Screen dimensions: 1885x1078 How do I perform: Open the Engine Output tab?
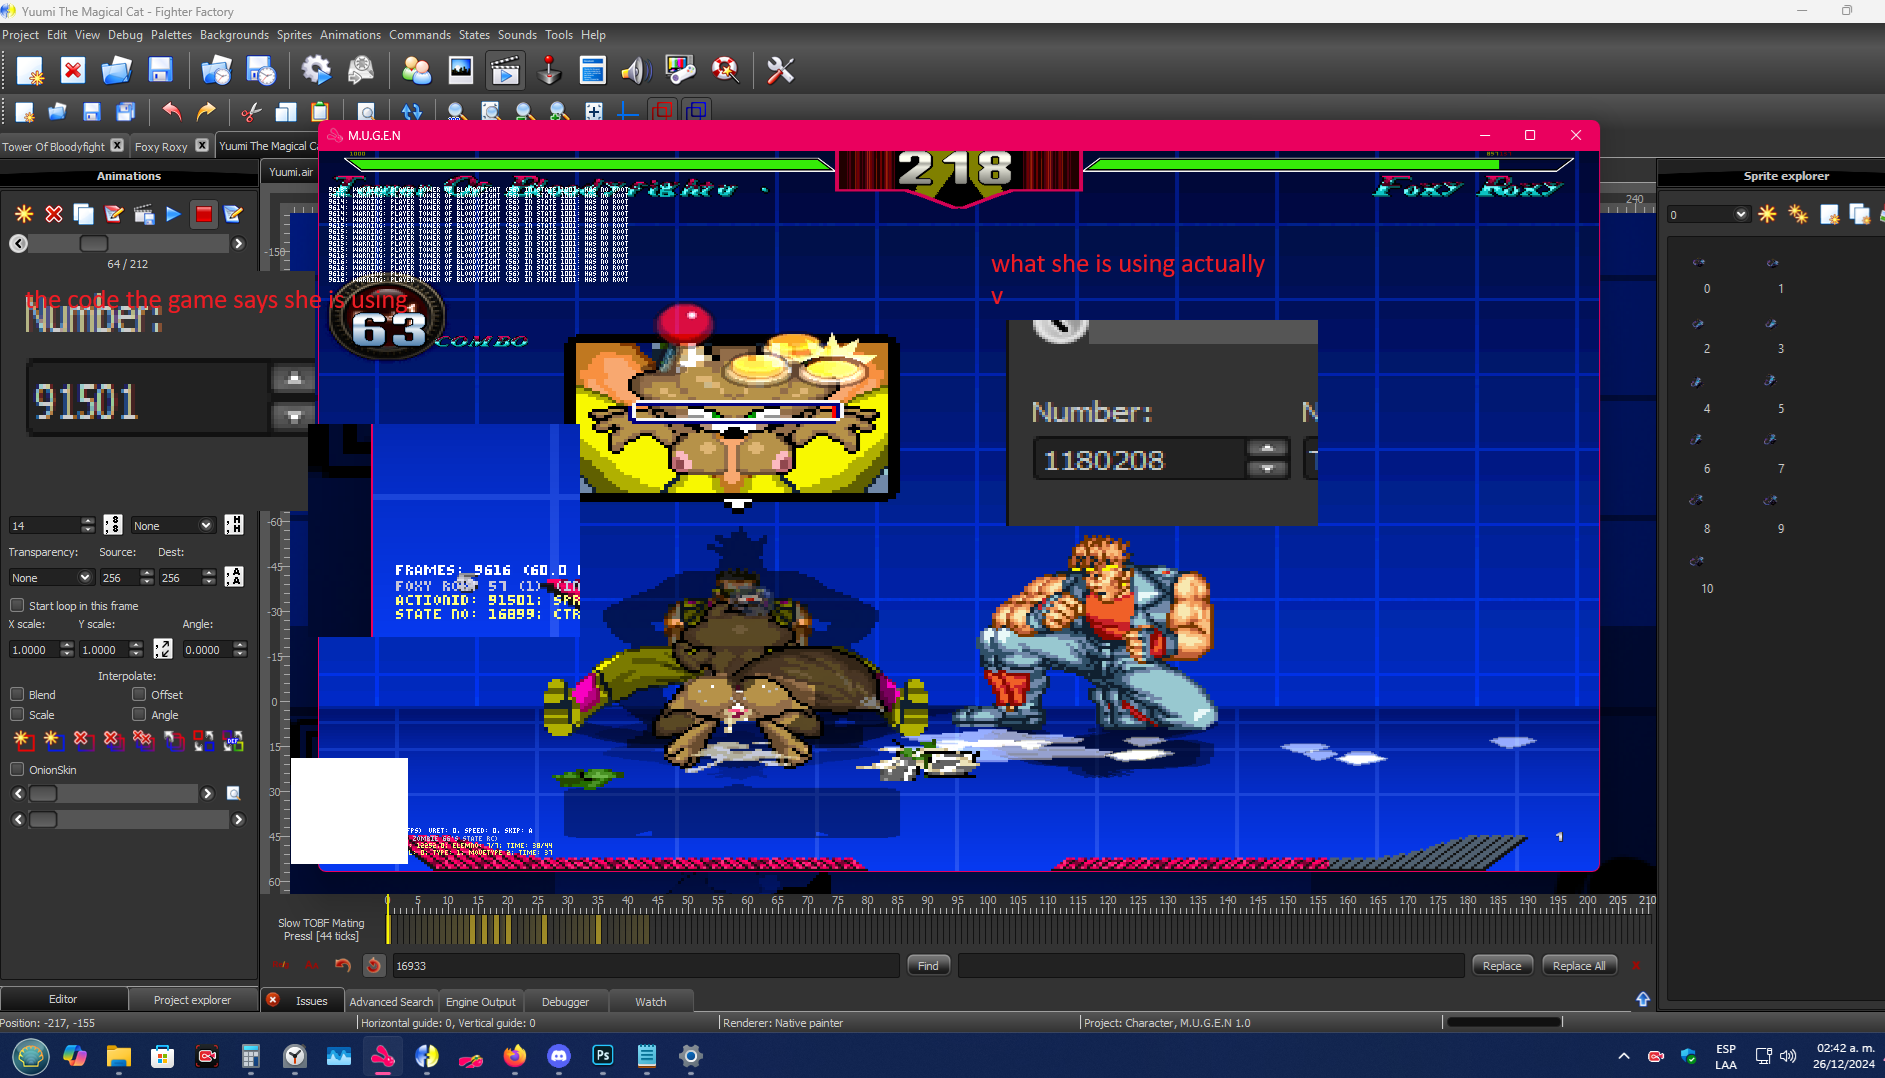[x=481, y=1001]
